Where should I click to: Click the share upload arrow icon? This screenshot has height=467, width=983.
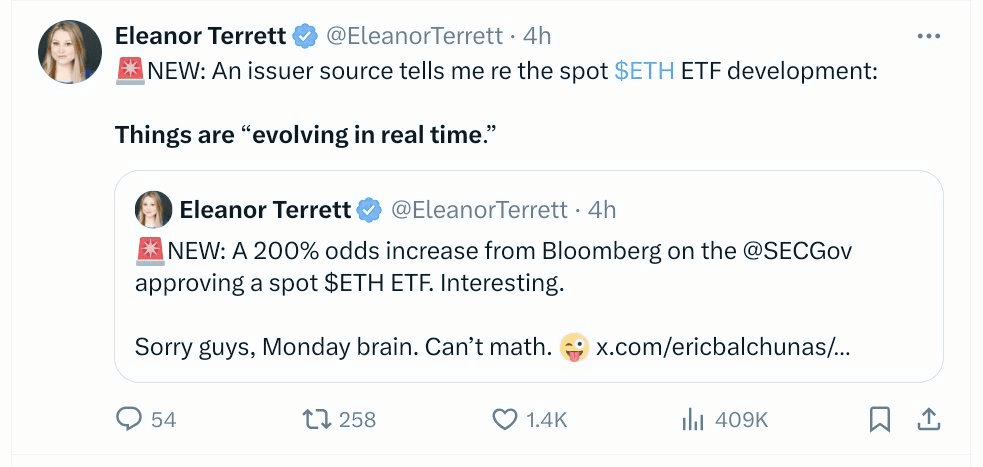point(928,420)
